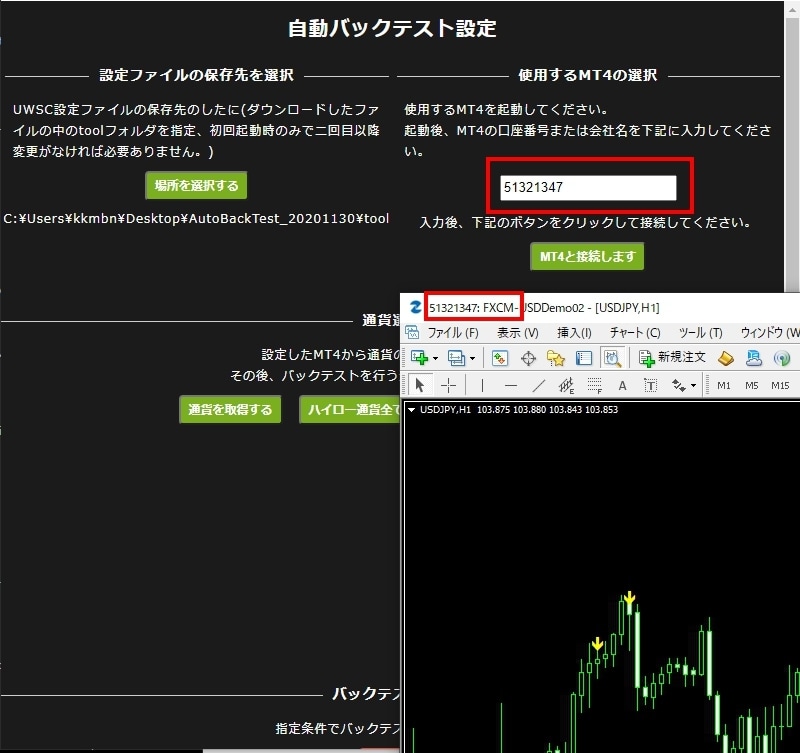Select the Trendline drawing tool
Image resolution: width=800 pixels, height=753 pixels.
point(539,386)
